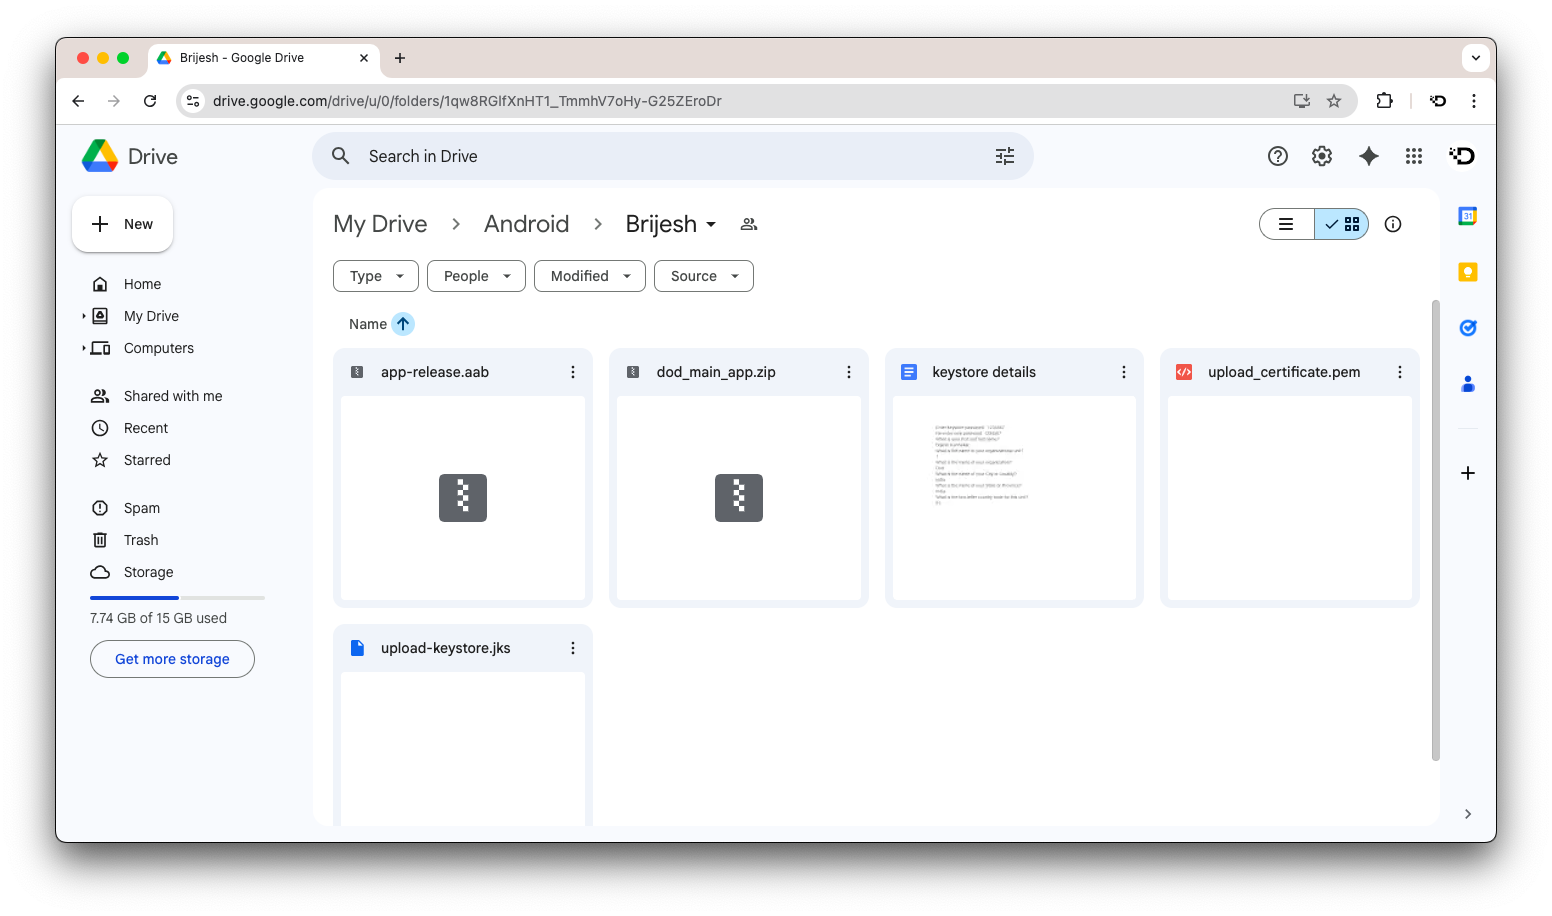Screen dimensions: 1552x916
Task: Open browser Extensions puzzle icon
Action: (1385, 101)
